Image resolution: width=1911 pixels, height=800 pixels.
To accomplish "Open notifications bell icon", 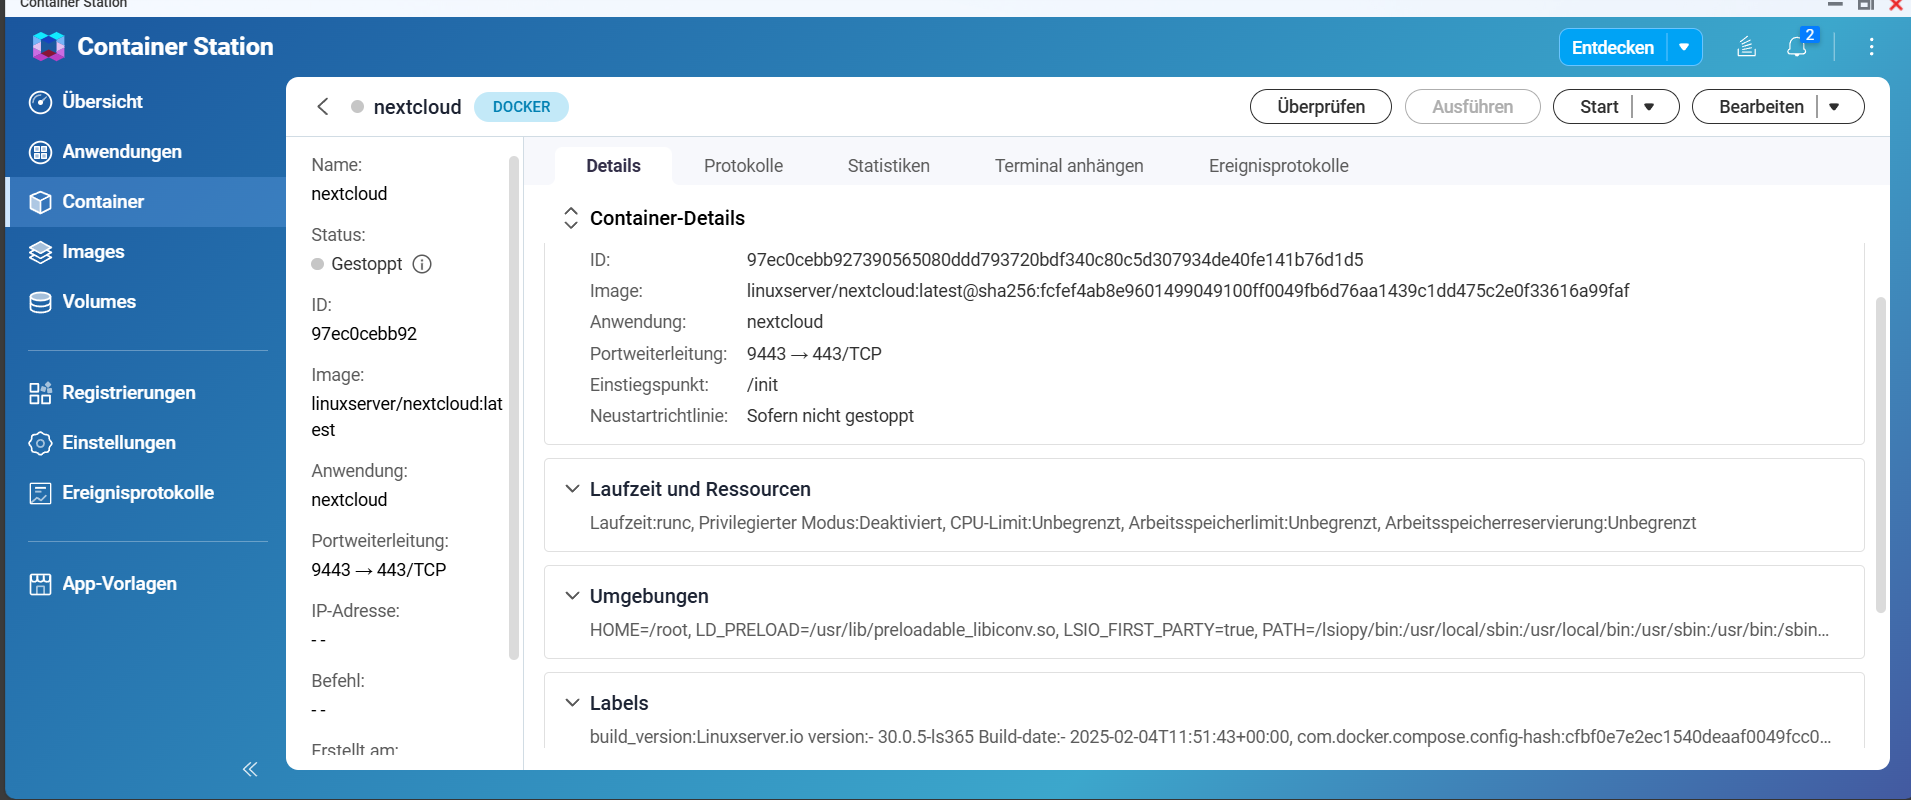I will tap(1797, 47).
